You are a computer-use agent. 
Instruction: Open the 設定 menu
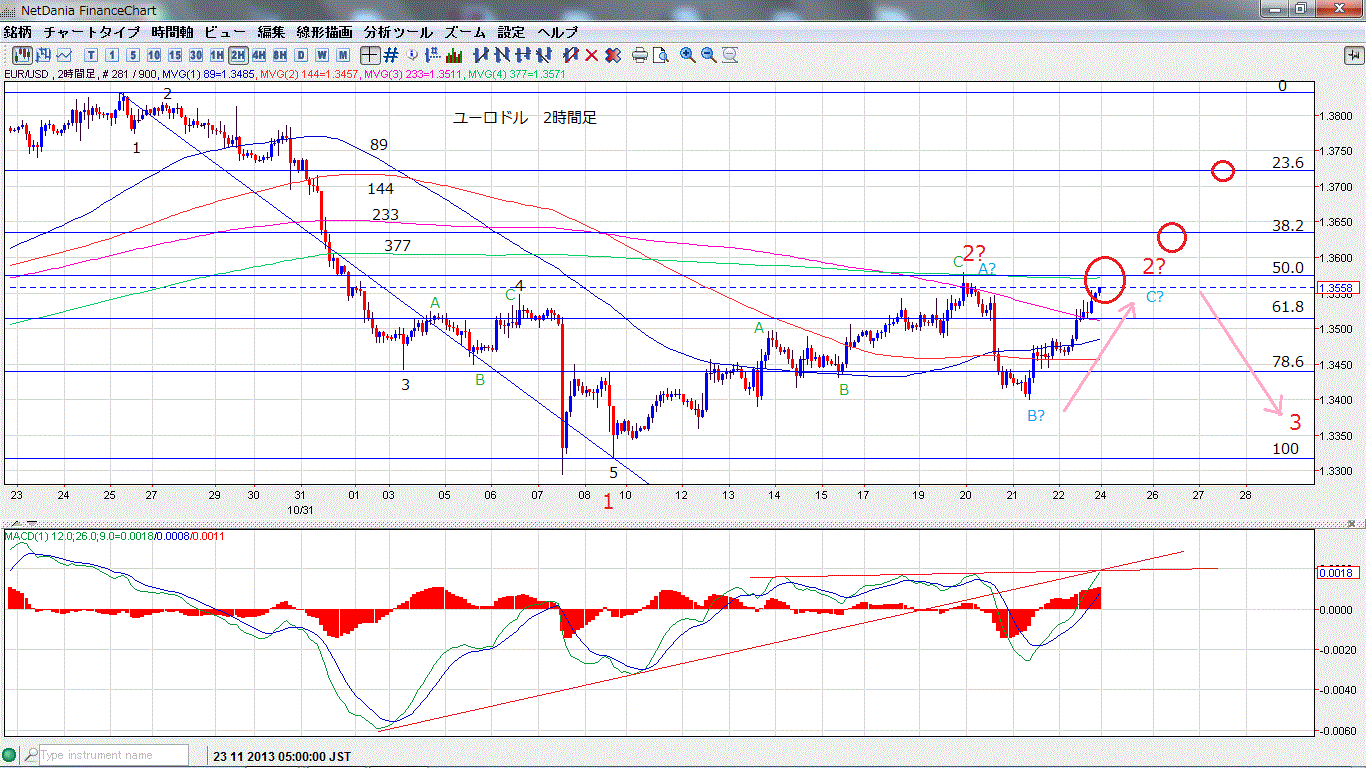512,32
